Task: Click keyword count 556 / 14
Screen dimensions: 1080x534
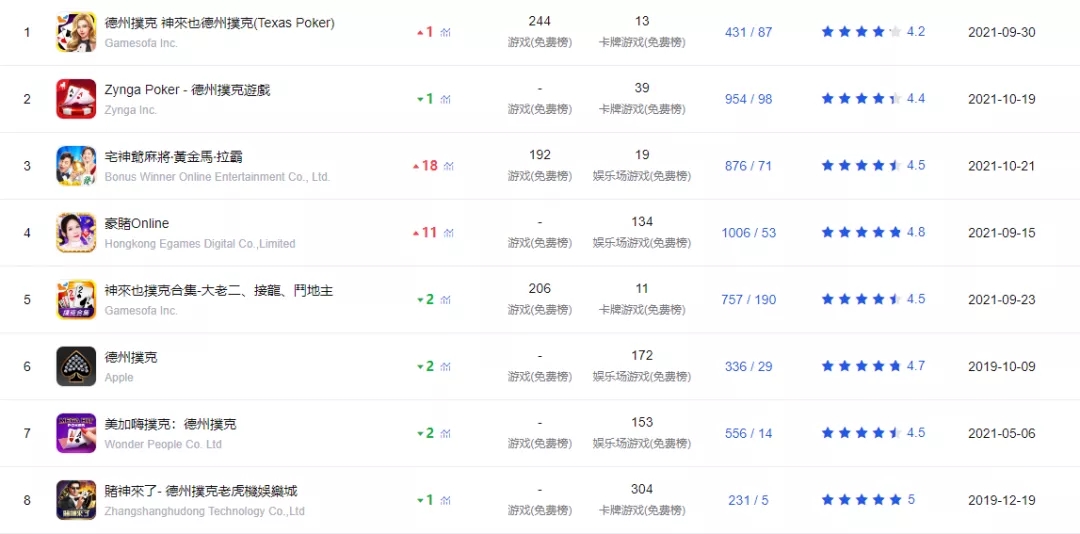Action: (749, 433)
